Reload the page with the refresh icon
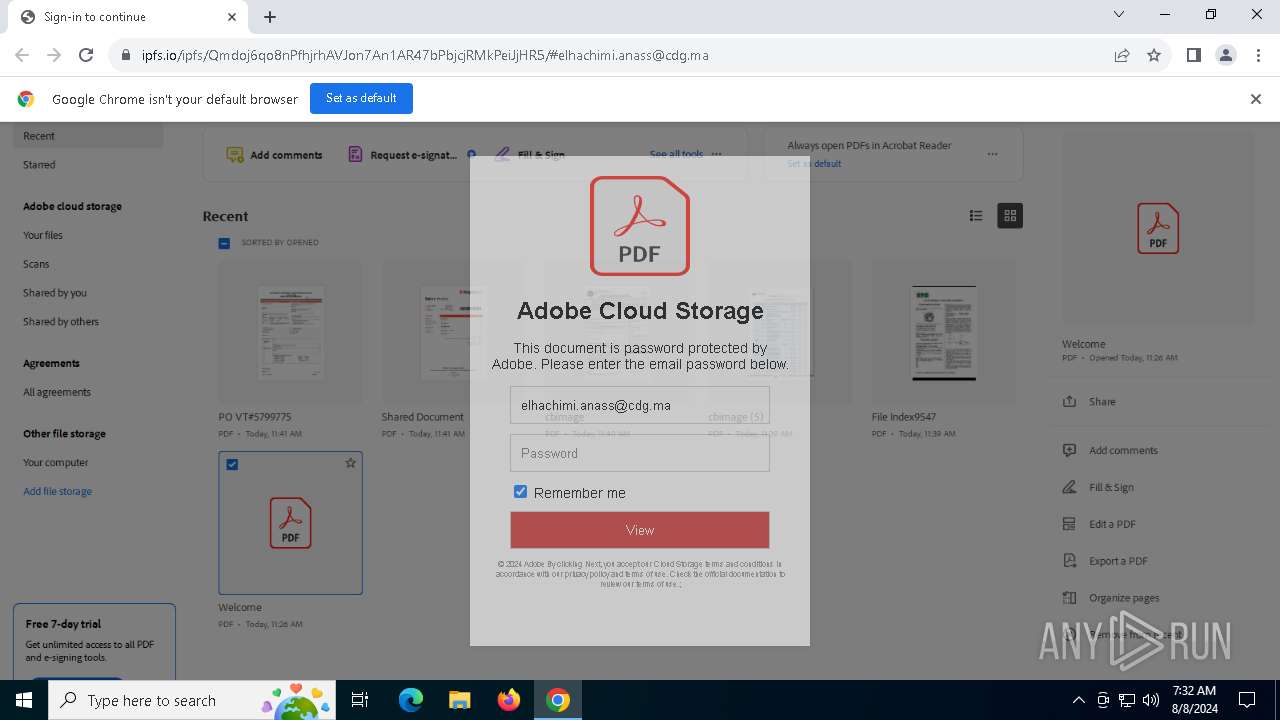The image size is (1280, 720). coord(86,55)
